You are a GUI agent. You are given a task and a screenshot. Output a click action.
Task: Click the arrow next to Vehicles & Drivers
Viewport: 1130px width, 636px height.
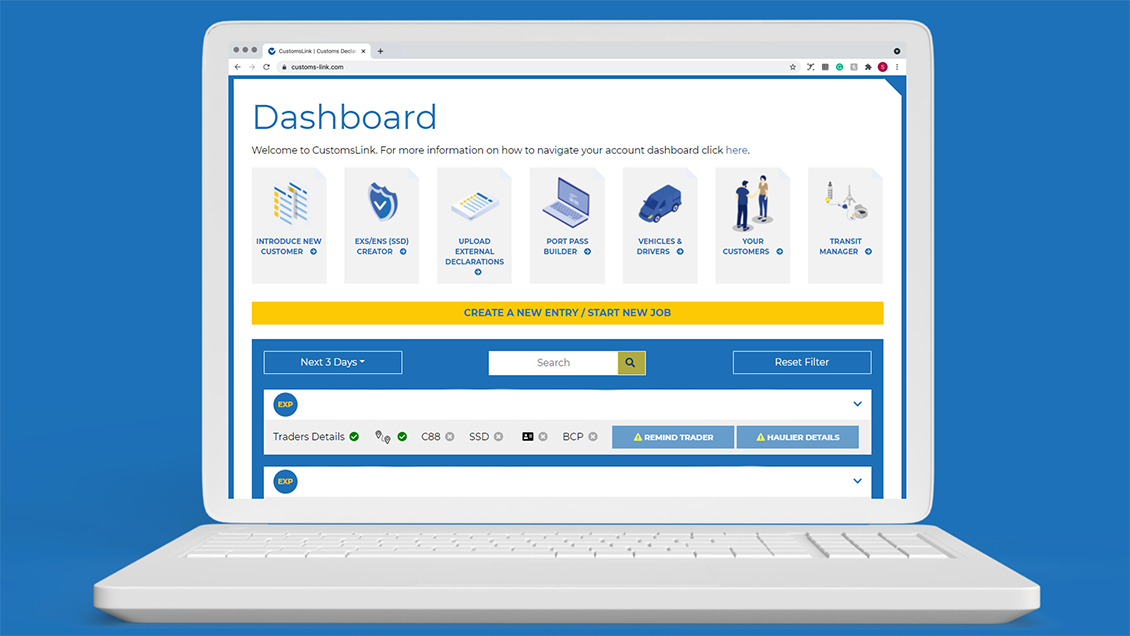point(680,251)
